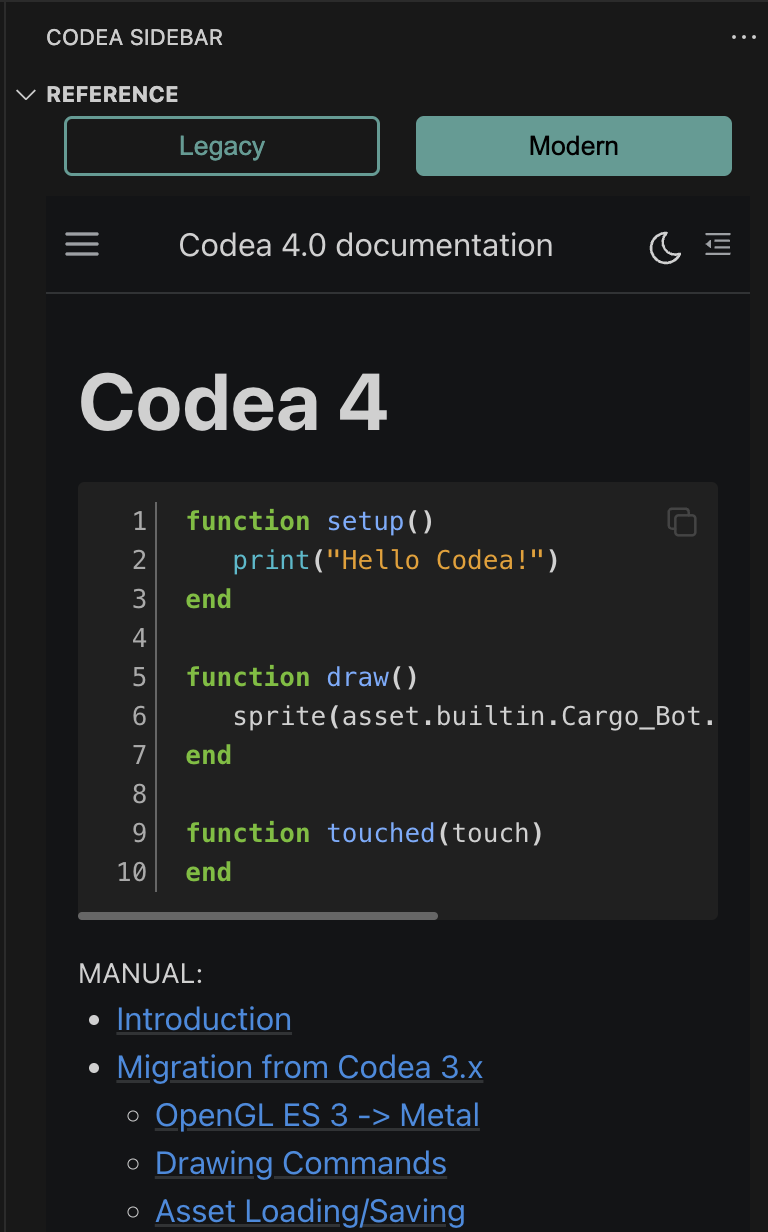Open the hamburger navigation menu icon
This screenshot has height=1232, width=768.
[x=82, y=245]
